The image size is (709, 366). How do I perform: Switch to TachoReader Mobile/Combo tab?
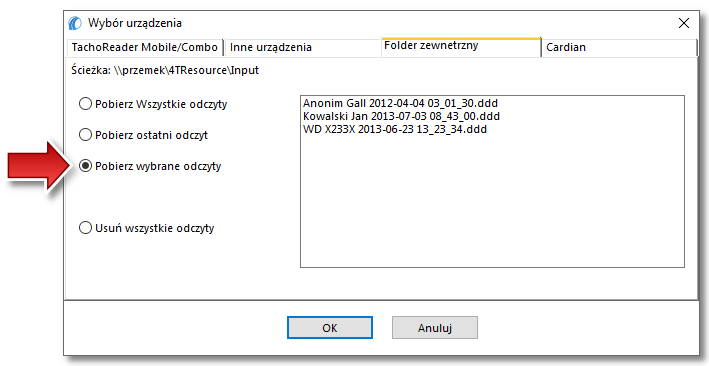(145, 47)
